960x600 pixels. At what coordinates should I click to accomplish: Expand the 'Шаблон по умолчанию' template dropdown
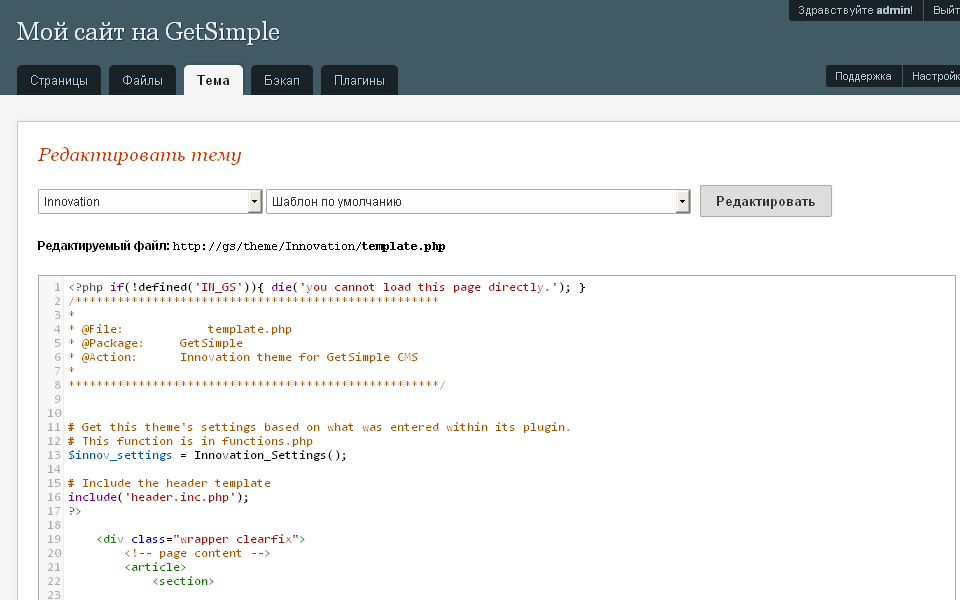(x=478, y=202)
